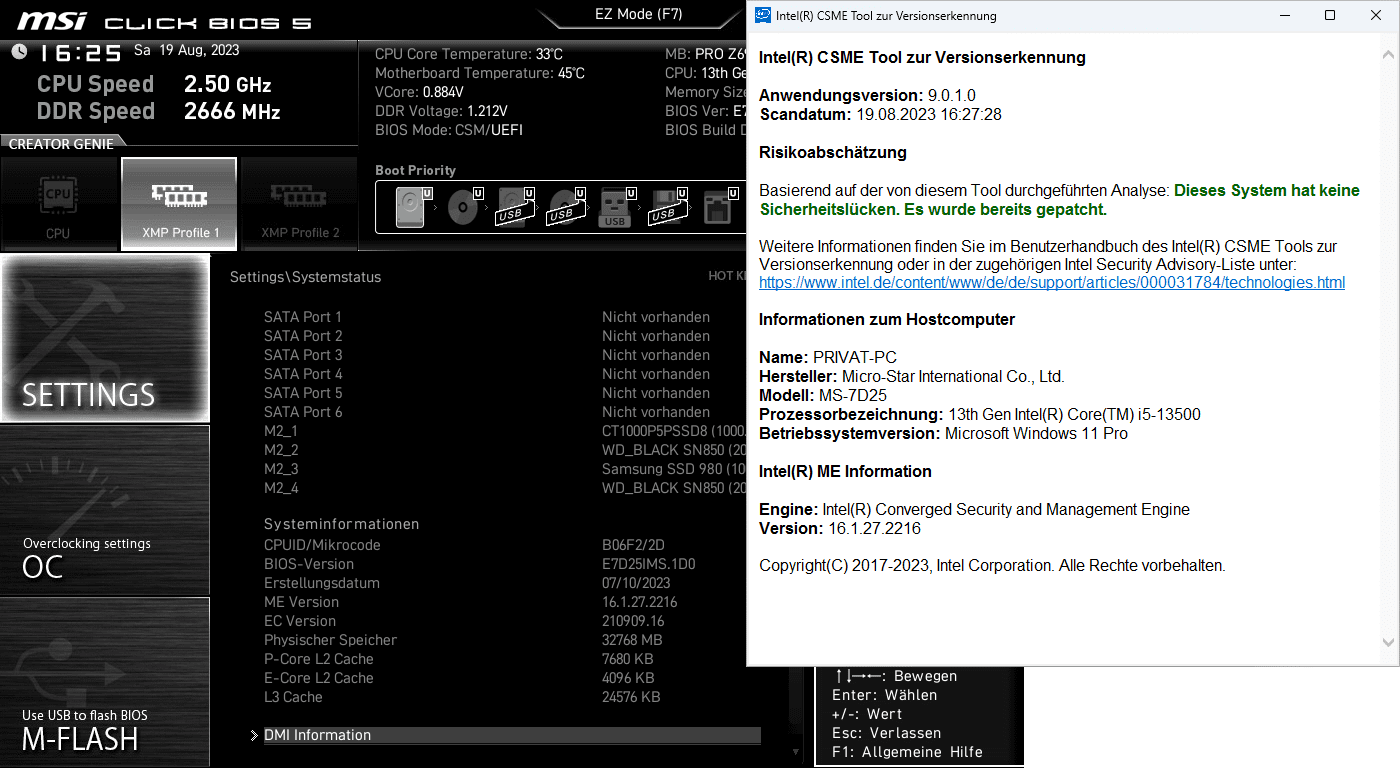This screenshot has width=1400, height=768.
Task: Click the EC Version value 210909.16
Action: [633, 621]
